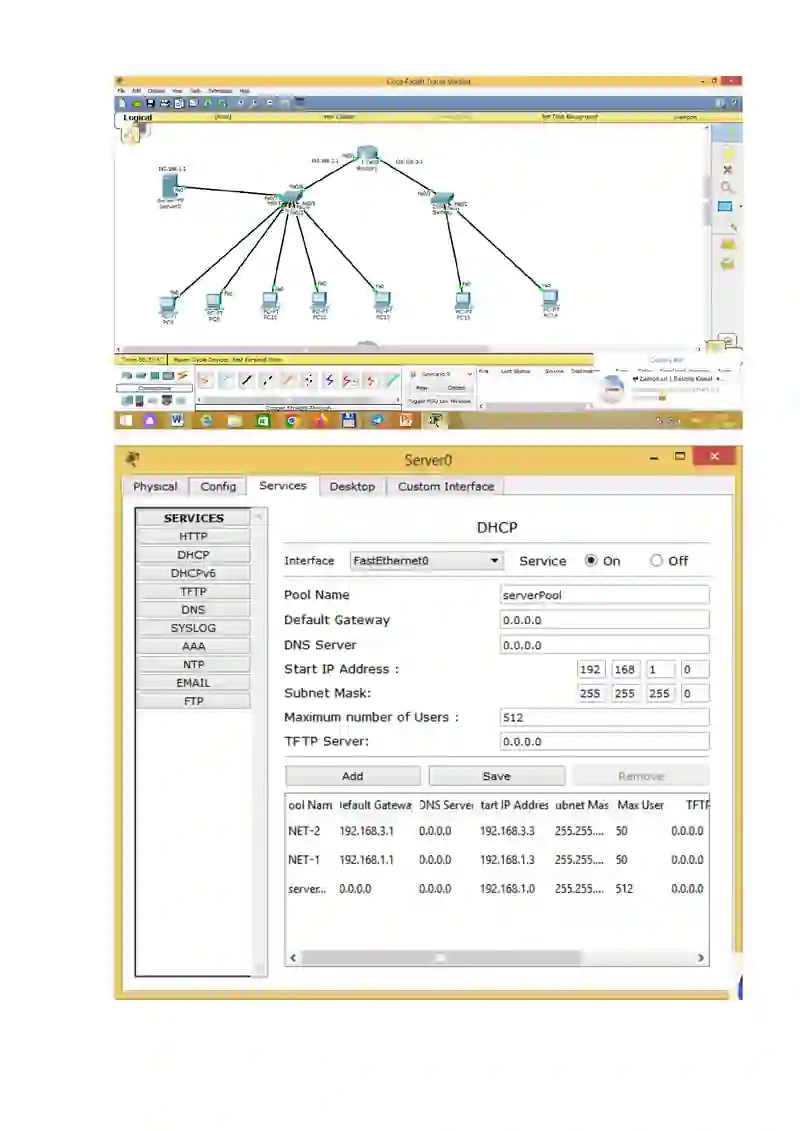Open the File menu in Packet Tracer
The width and height of the screenshot is (800, 1131).
click(122, 92)
